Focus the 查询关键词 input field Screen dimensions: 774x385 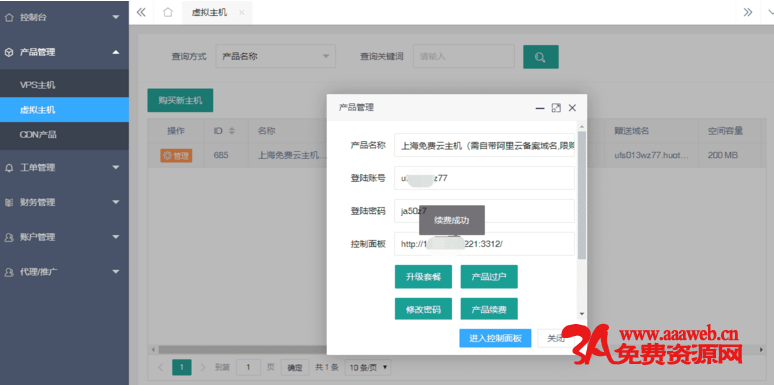[464, 56]
